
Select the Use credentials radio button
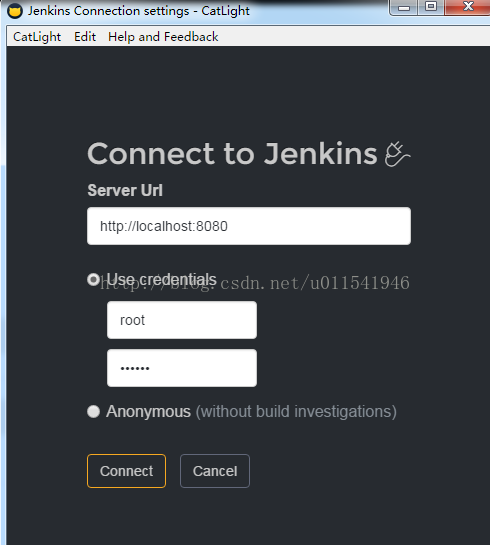[x=93, y=279]
